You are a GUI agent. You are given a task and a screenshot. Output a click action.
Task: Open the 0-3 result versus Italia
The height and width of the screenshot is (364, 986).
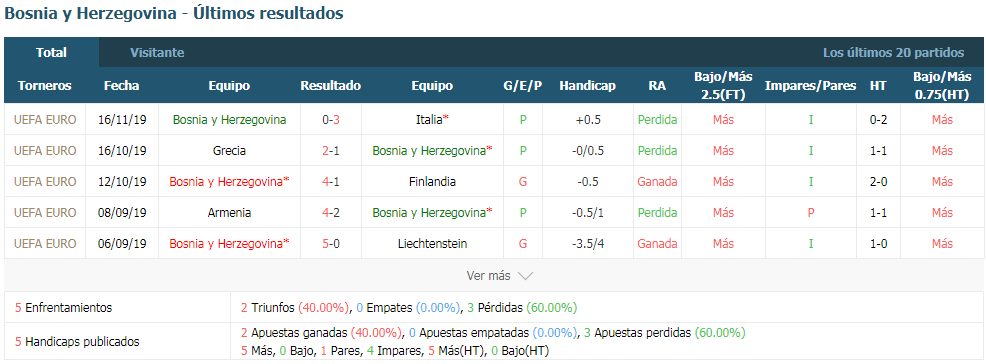[331, 119]
